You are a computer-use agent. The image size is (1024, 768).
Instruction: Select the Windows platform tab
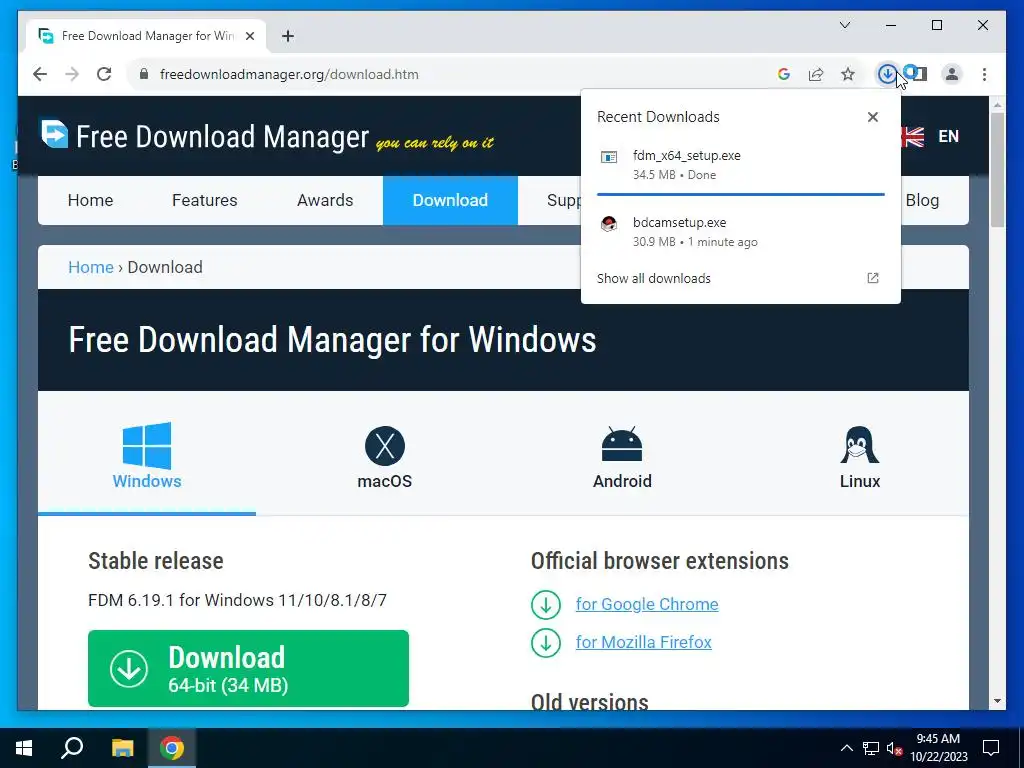[x=147, y=456]
